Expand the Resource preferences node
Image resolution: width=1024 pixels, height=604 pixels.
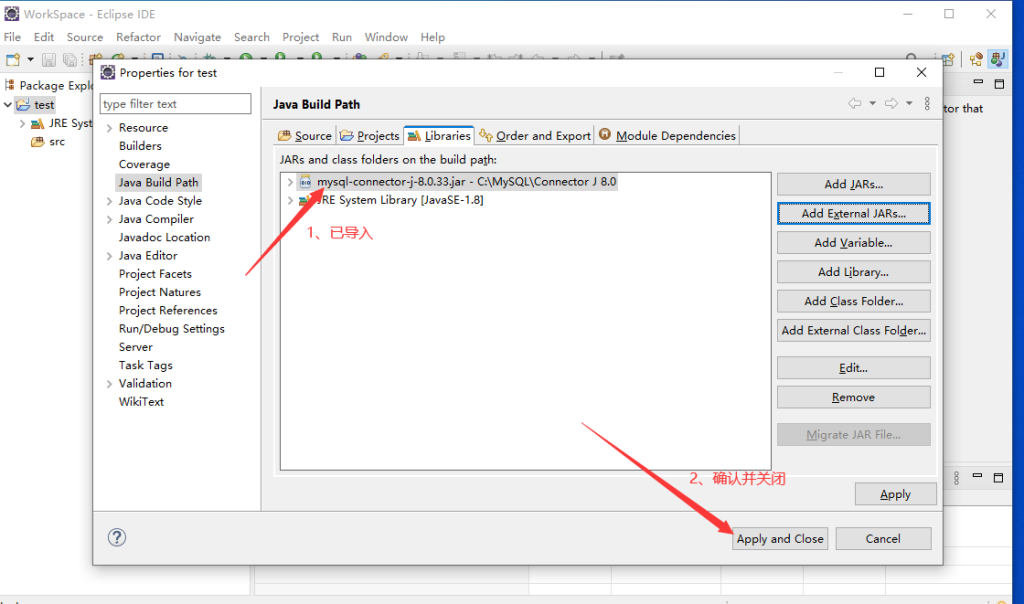(109, 128)
